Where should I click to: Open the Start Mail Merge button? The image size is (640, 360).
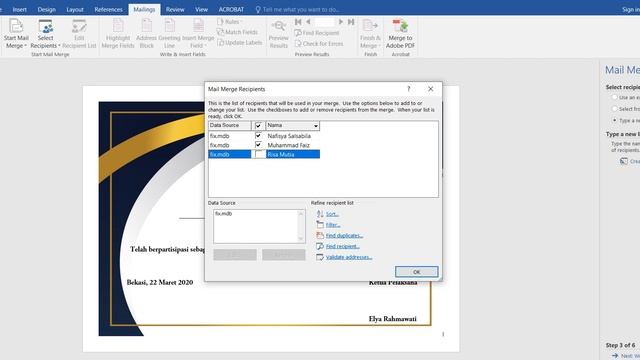[x=16, y=34]
